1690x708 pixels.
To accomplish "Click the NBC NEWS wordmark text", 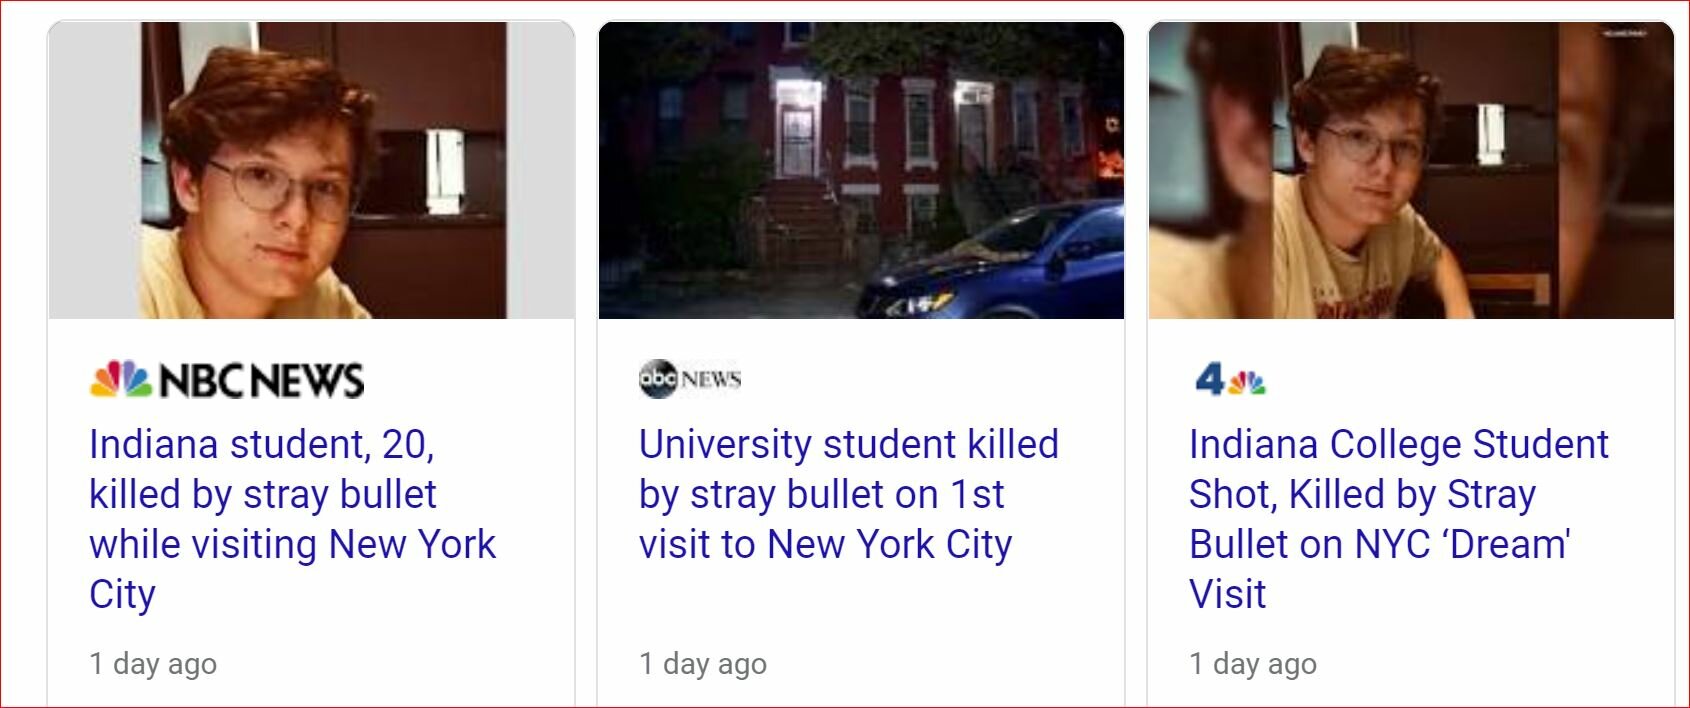I will 262,380.
